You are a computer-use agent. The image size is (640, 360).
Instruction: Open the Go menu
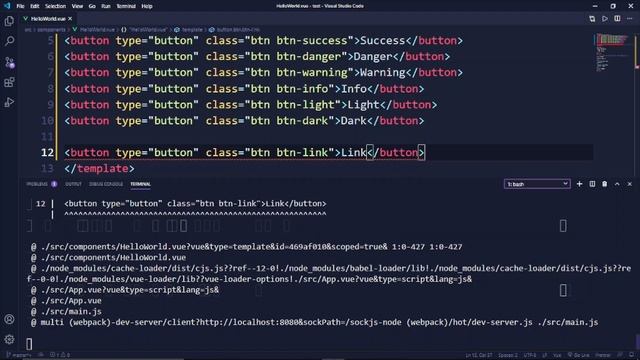point(92,6)
